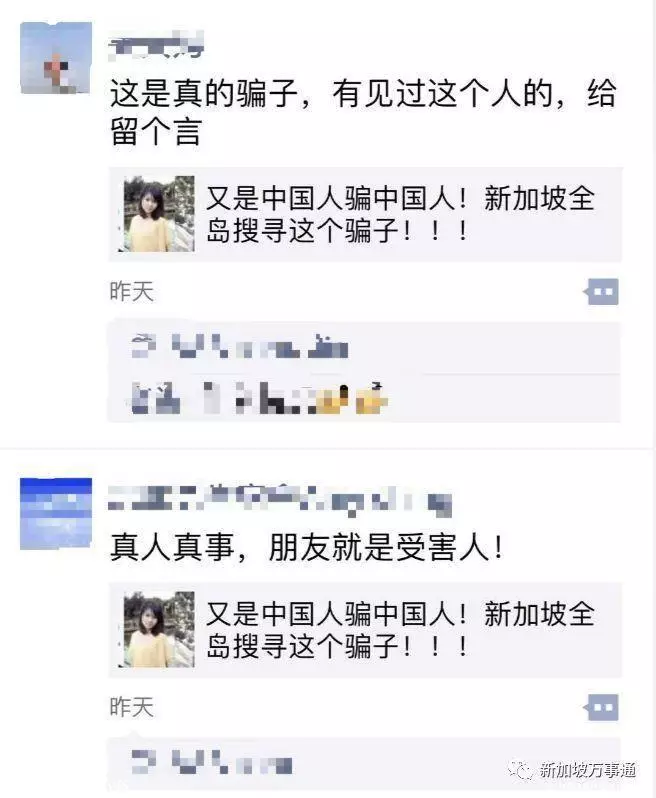This screenshot has width=656, height=798.
Task: Tap second poster's blue blurred avatar
Action: [56, 514]
